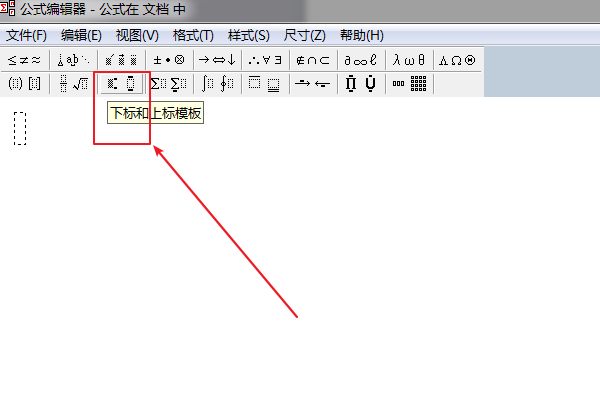Open the matrix templates palette
The image size is (600, 400).
coord(409,83)
